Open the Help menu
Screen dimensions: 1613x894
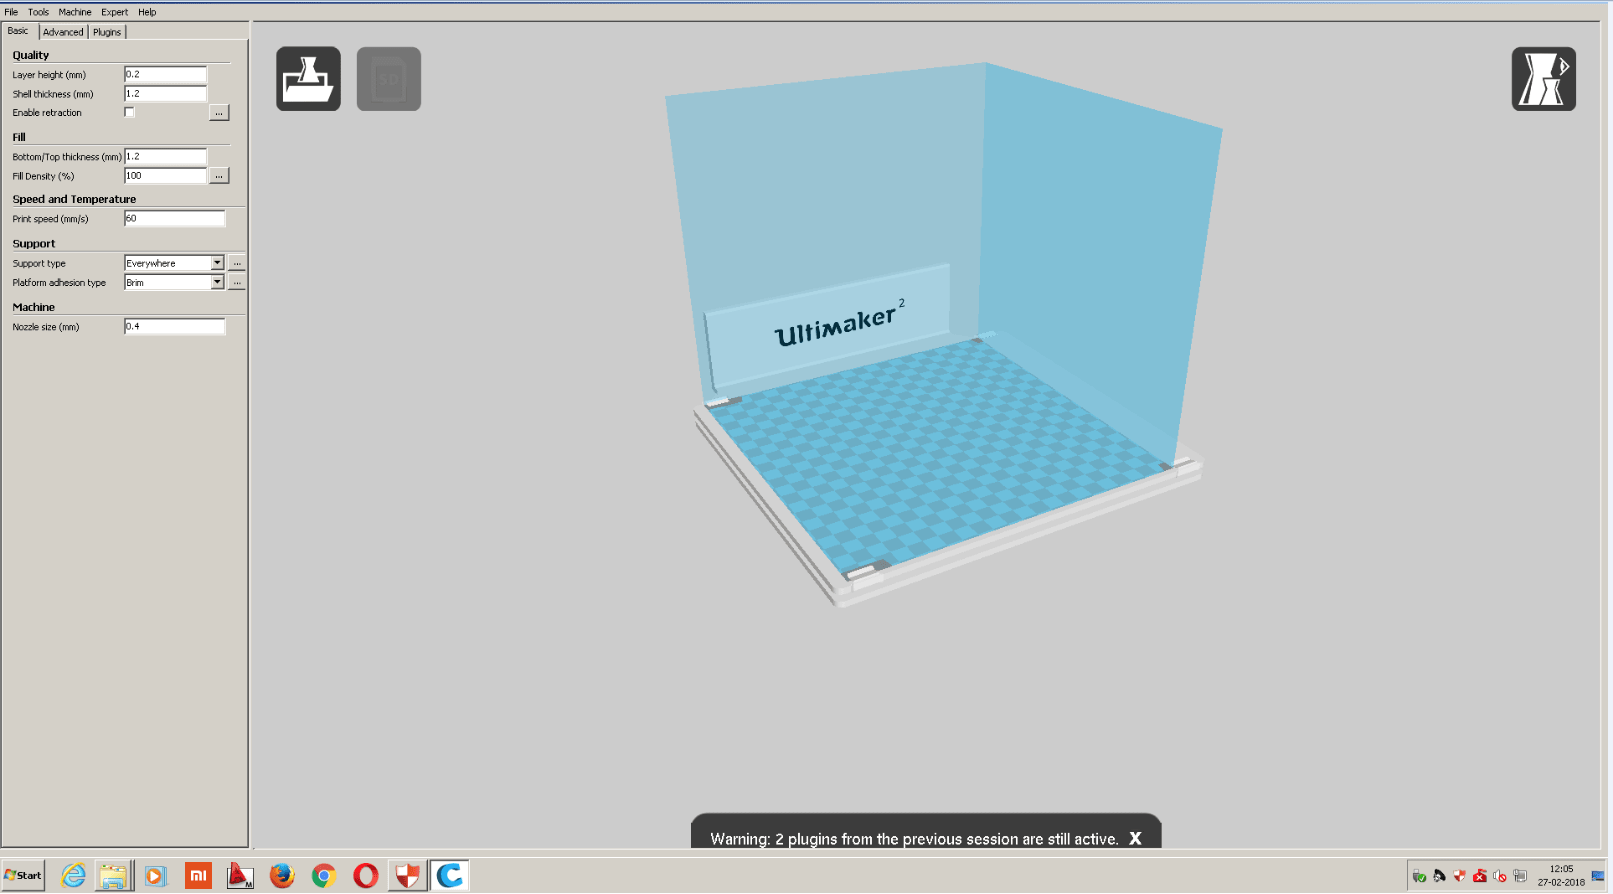pos(147,12)
